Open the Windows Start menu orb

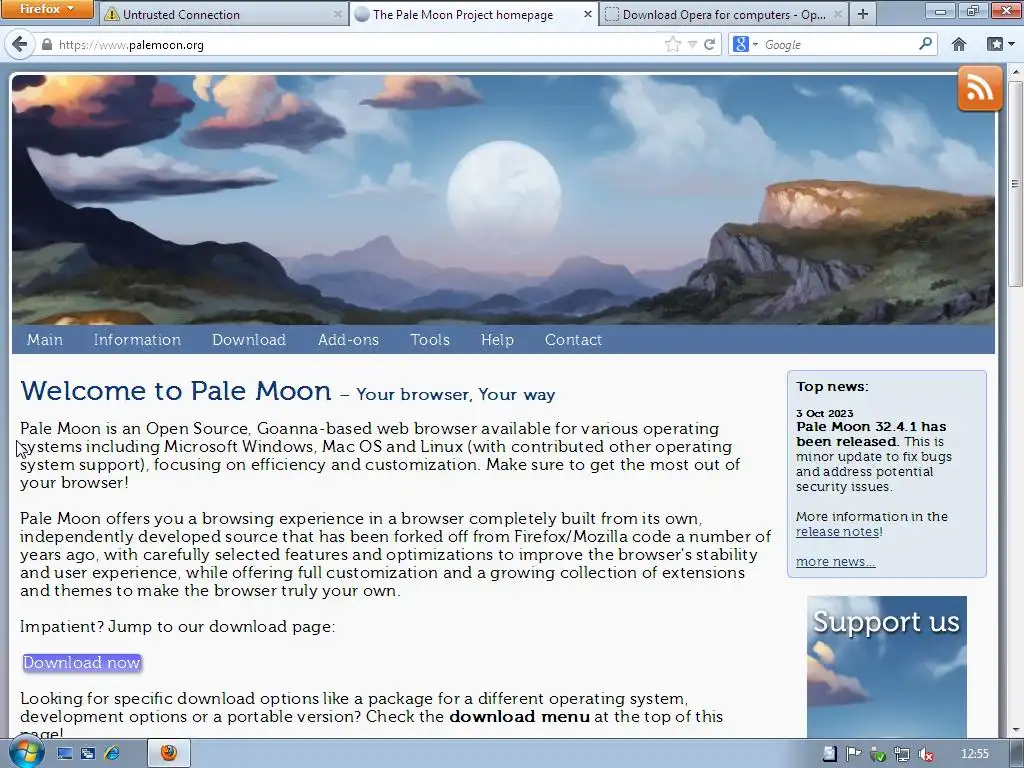26,752
